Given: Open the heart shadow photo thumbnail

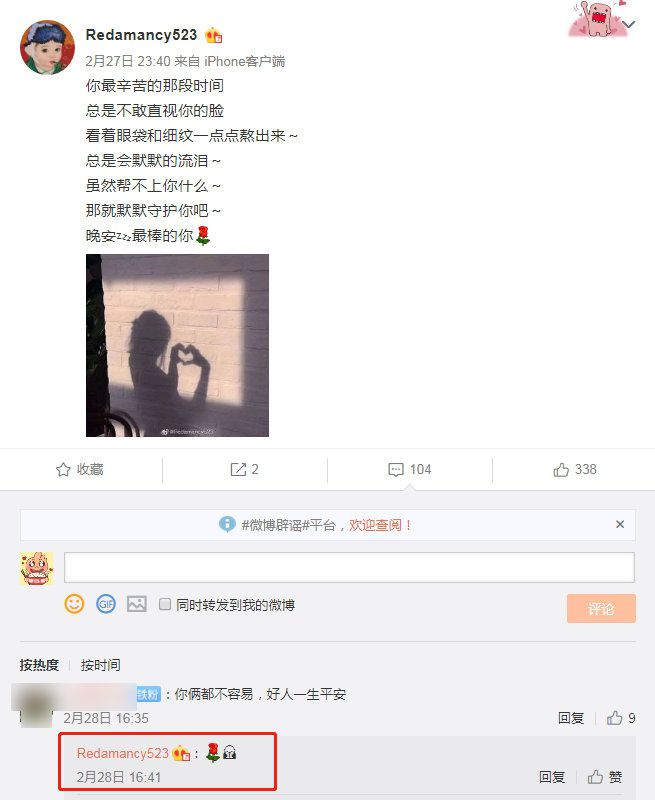Looking at the screenshot, I should (x=178, y=345).
